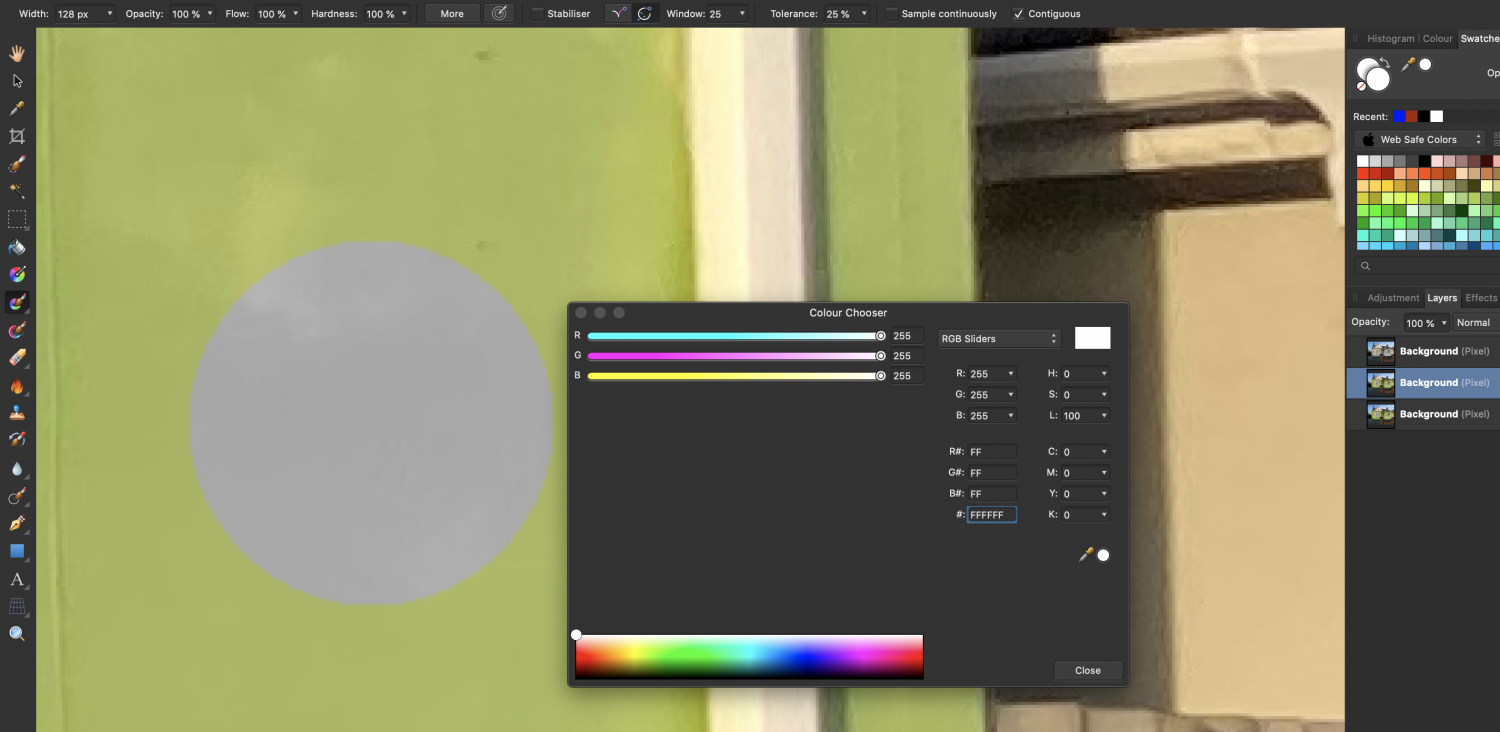Select the Burn tool
Screen dimensions: 1500x732
[16, 385]
